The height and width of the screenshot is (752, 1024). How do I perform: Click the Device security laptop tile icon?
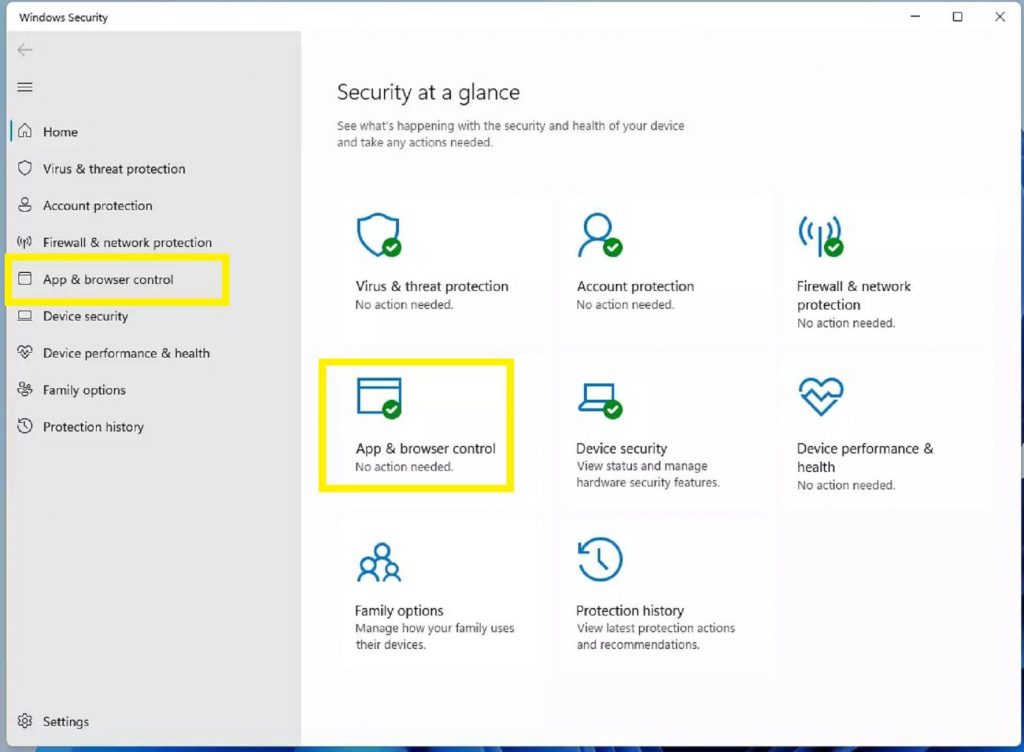coord(599,398)
